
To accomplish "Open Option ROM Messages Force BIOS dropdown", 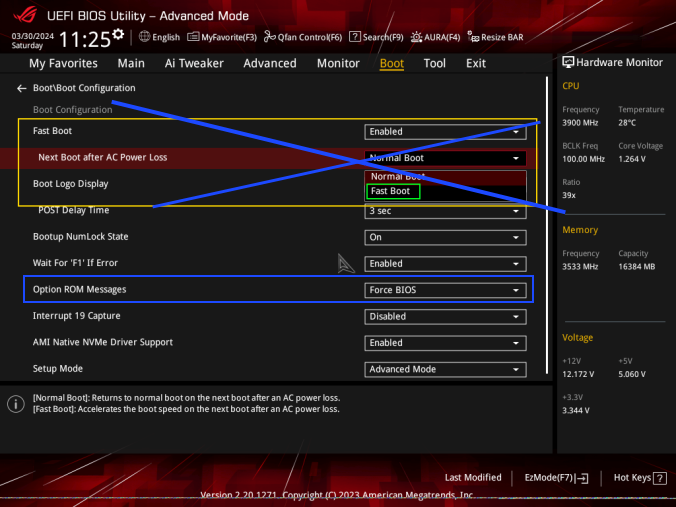I will (x=445, y=290).
